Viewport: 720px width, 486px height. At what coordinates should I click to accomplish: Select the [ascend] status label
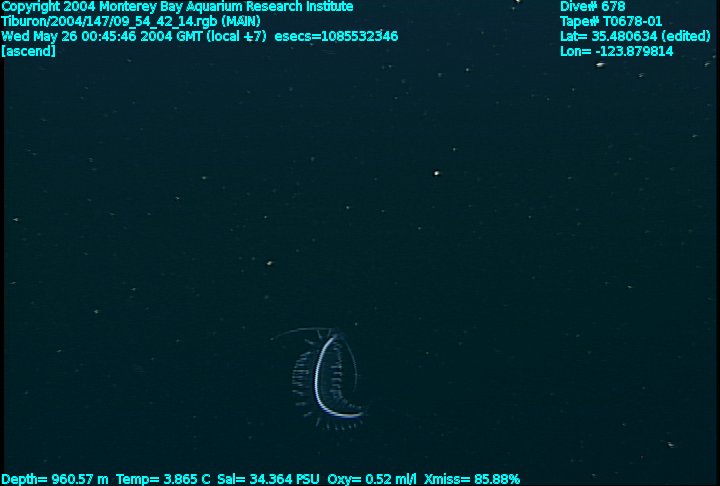[29, 51]
